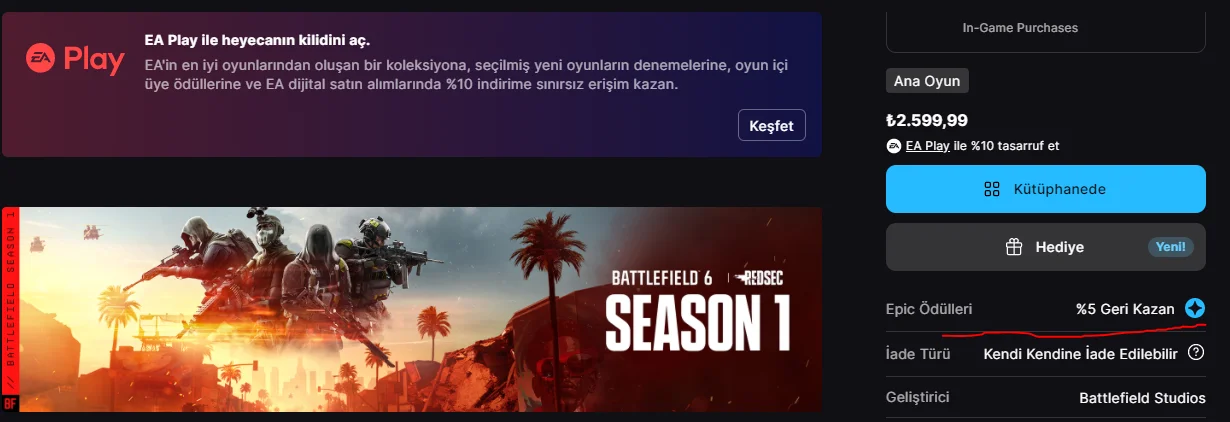This screenshot has height=422, width=1230.
Task: Click the Keşfet button
Action: click(x=771, y=126)
